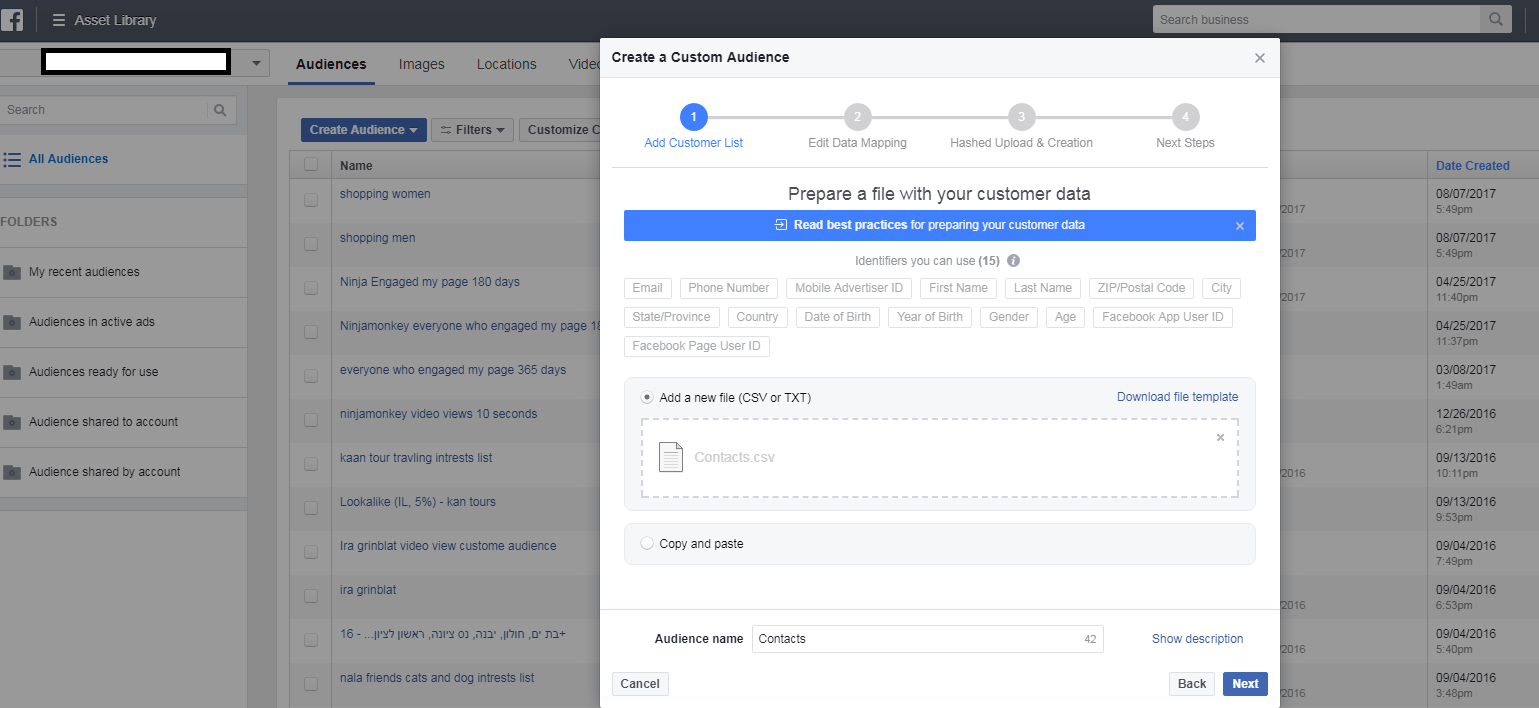
Task: Click the sidebar search magnifier icon
Action: (x=220, y=110)
